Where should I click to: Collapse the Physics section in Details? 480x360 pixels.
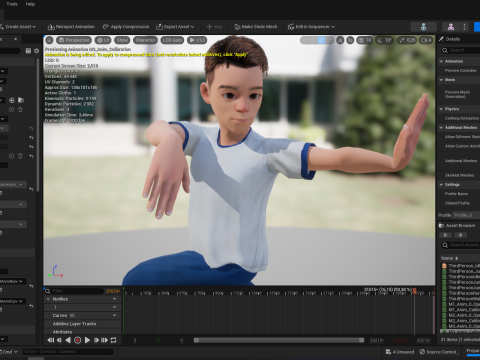point(441,109)
